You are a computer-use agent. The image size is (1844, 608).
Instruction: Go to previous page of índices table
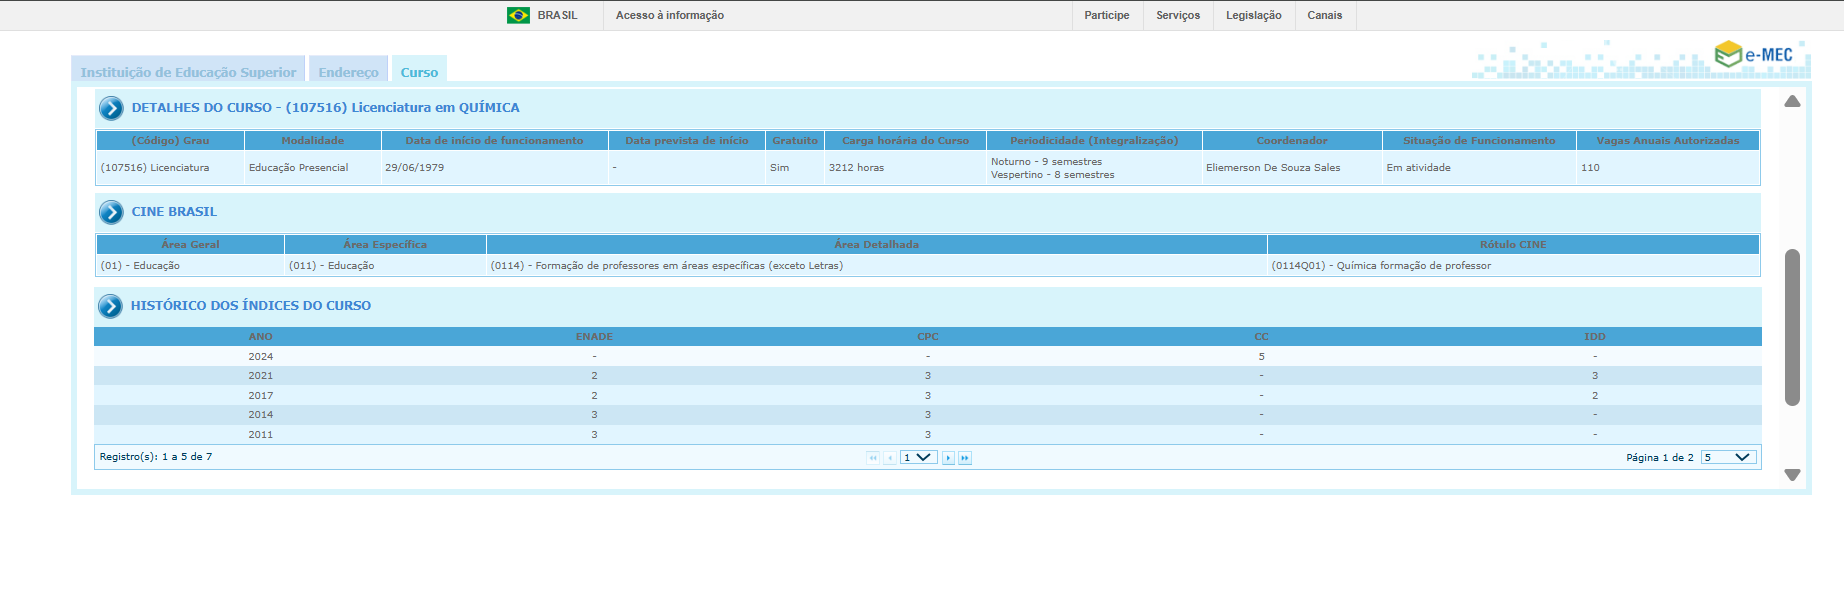point(890,458)
